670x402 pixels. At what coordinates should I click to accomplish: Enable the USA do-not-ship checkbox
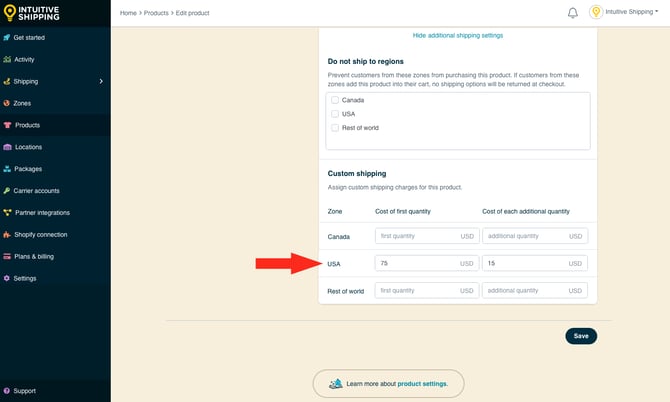click(335, 114)
